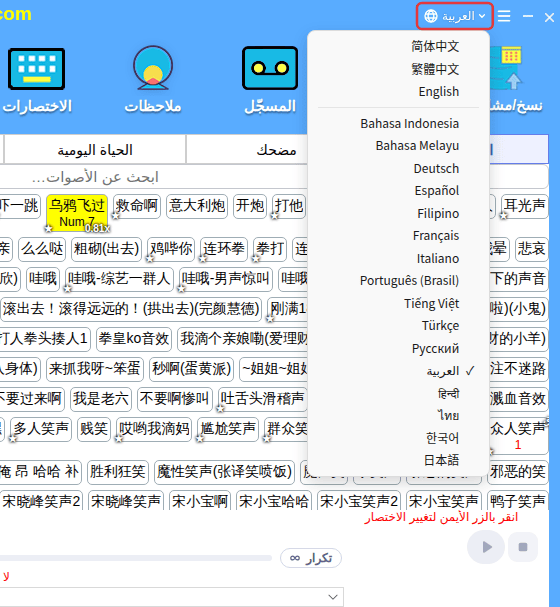Image resolution: width=560 pixels, height=607 pixels.
Task: Expand the bottom combo box arrow
Action: (333, 597)
